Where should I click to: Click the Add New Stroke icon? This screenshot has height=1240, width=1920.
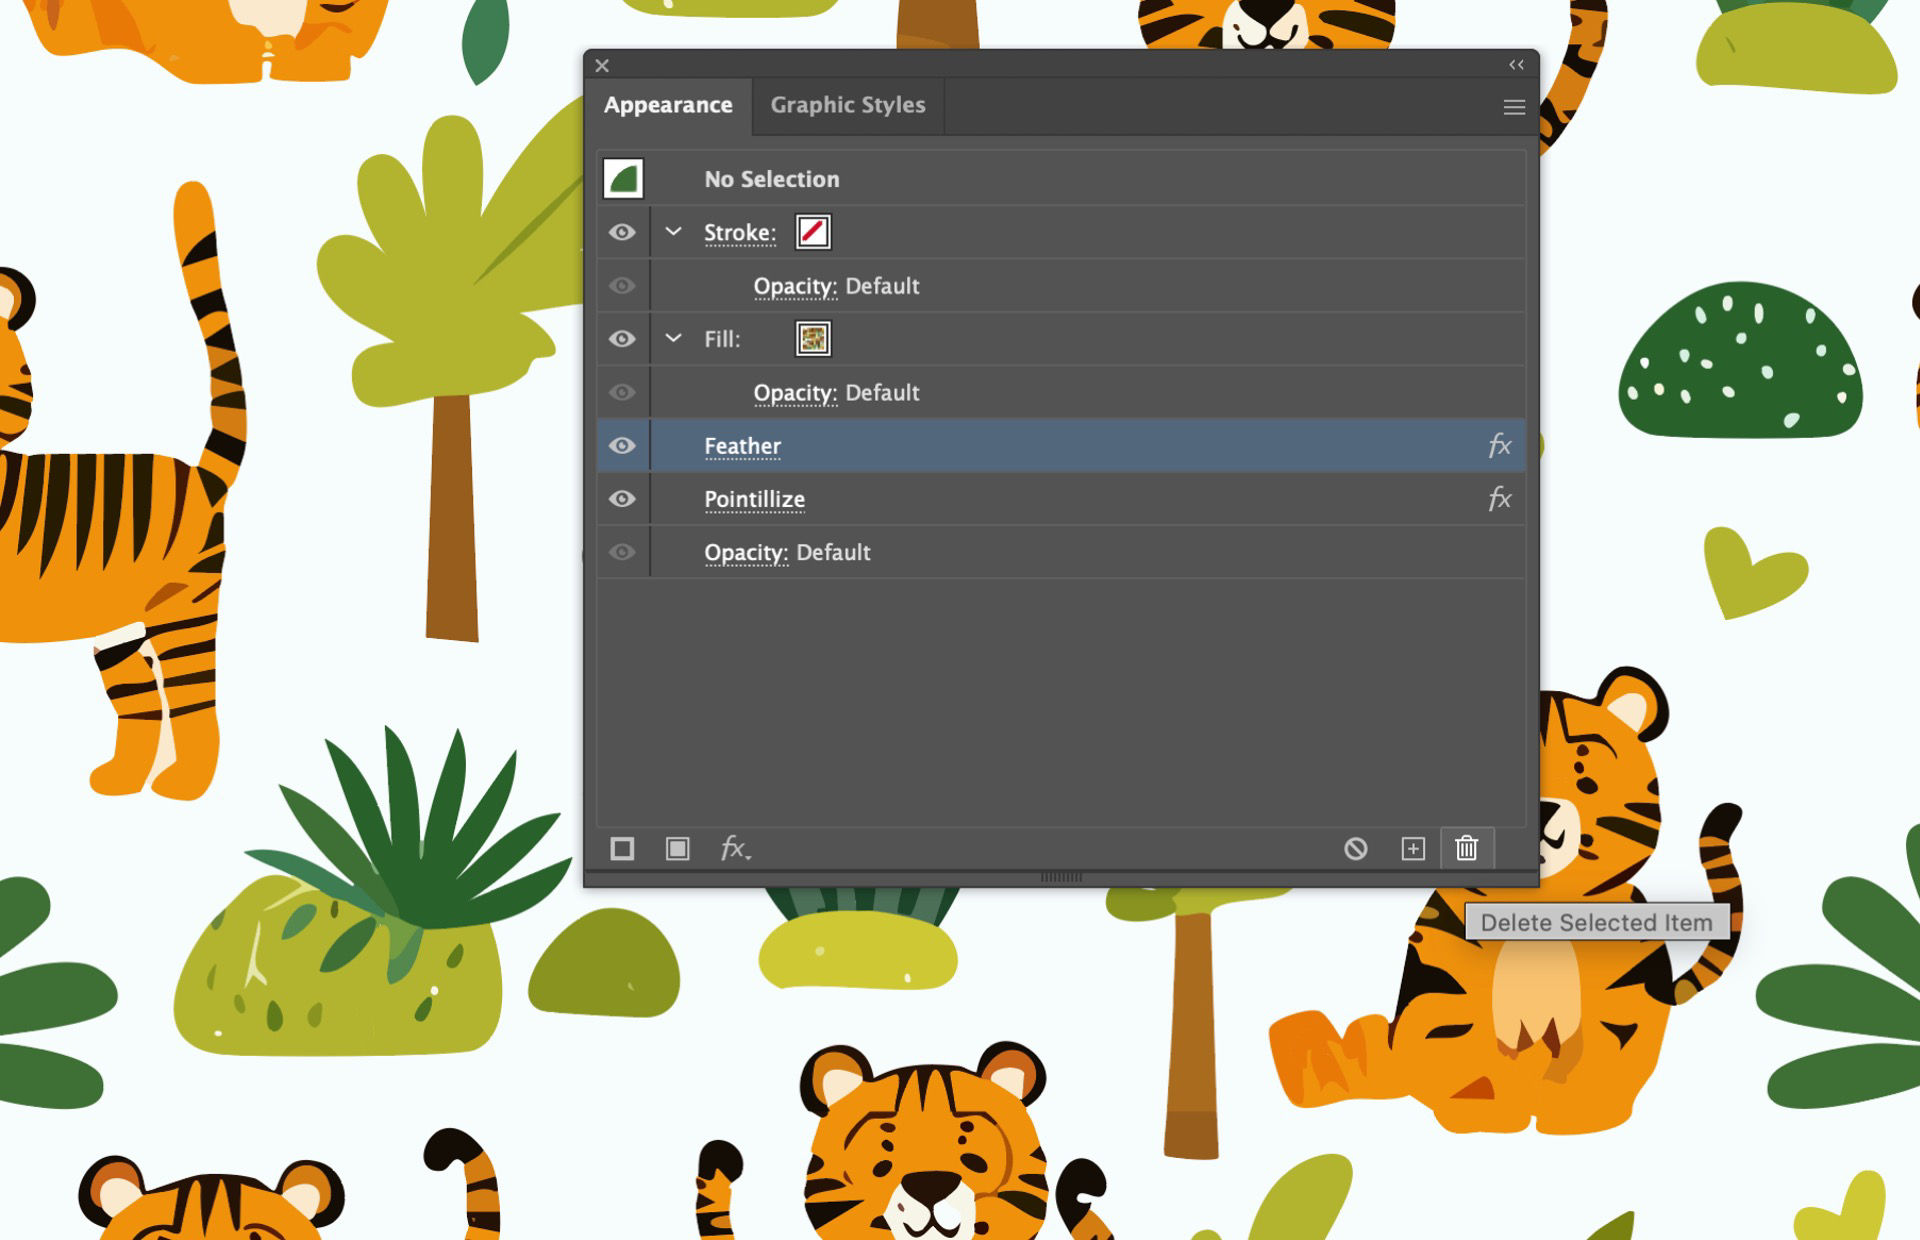coord(623,848)
